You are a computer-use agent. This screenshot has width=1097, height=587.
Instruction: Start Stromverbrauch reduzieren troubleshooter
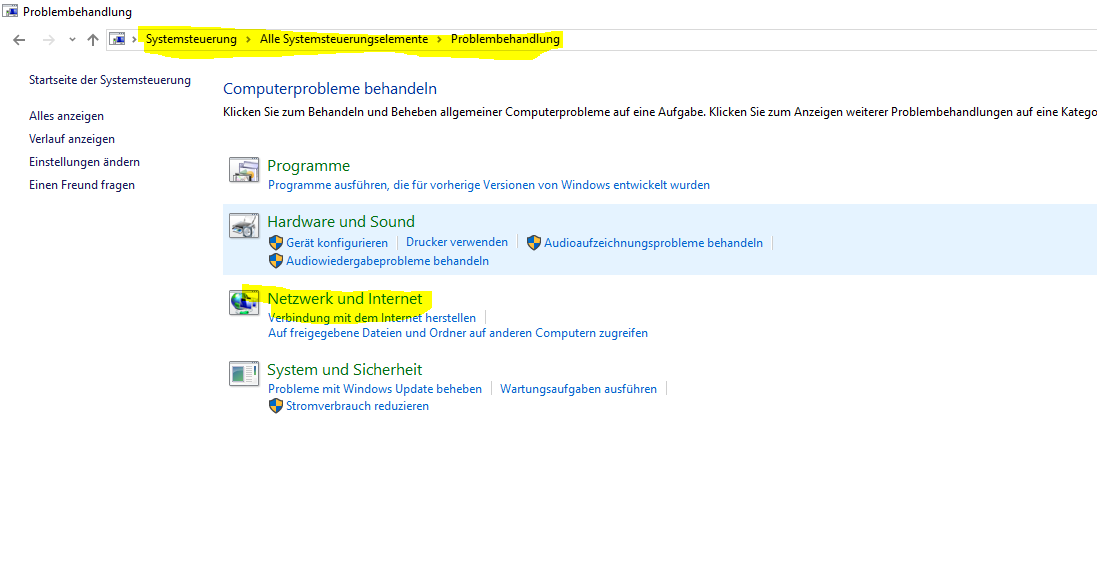358,406
